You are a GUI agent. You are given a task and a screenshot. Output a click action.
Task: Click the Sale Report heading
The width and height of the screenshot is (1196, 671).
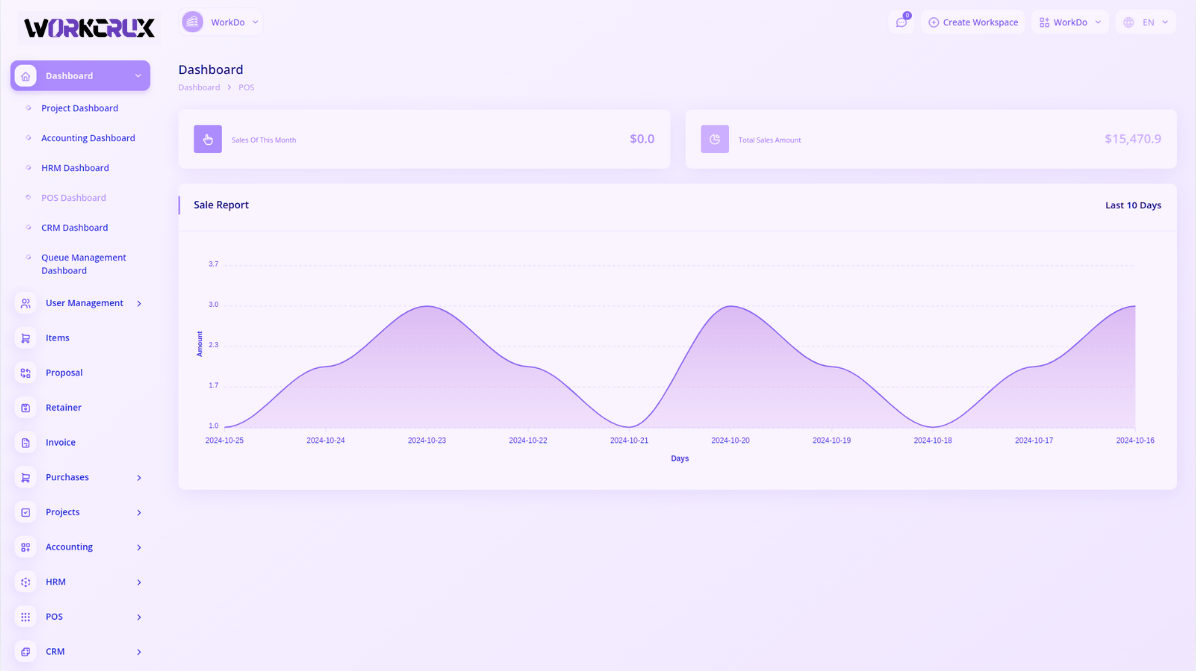click(221, 205)
